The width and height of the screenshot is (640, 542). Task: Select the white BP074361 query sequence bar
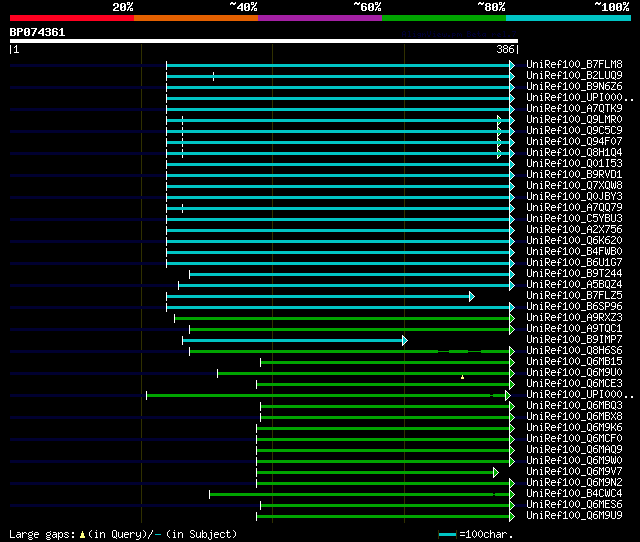[264, 41]
